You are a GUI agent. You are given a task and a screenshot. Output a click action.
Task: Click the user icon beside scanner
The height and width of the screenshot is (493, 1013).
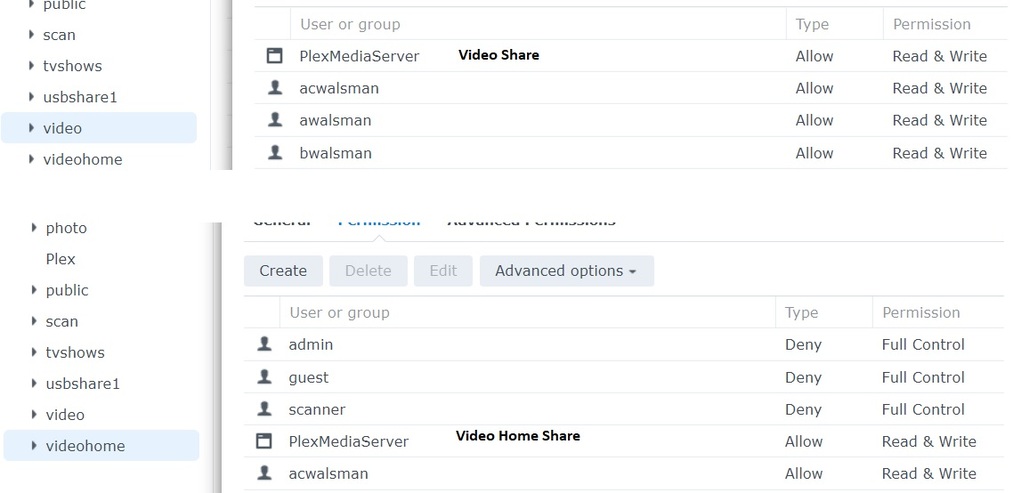pos(264,409)
